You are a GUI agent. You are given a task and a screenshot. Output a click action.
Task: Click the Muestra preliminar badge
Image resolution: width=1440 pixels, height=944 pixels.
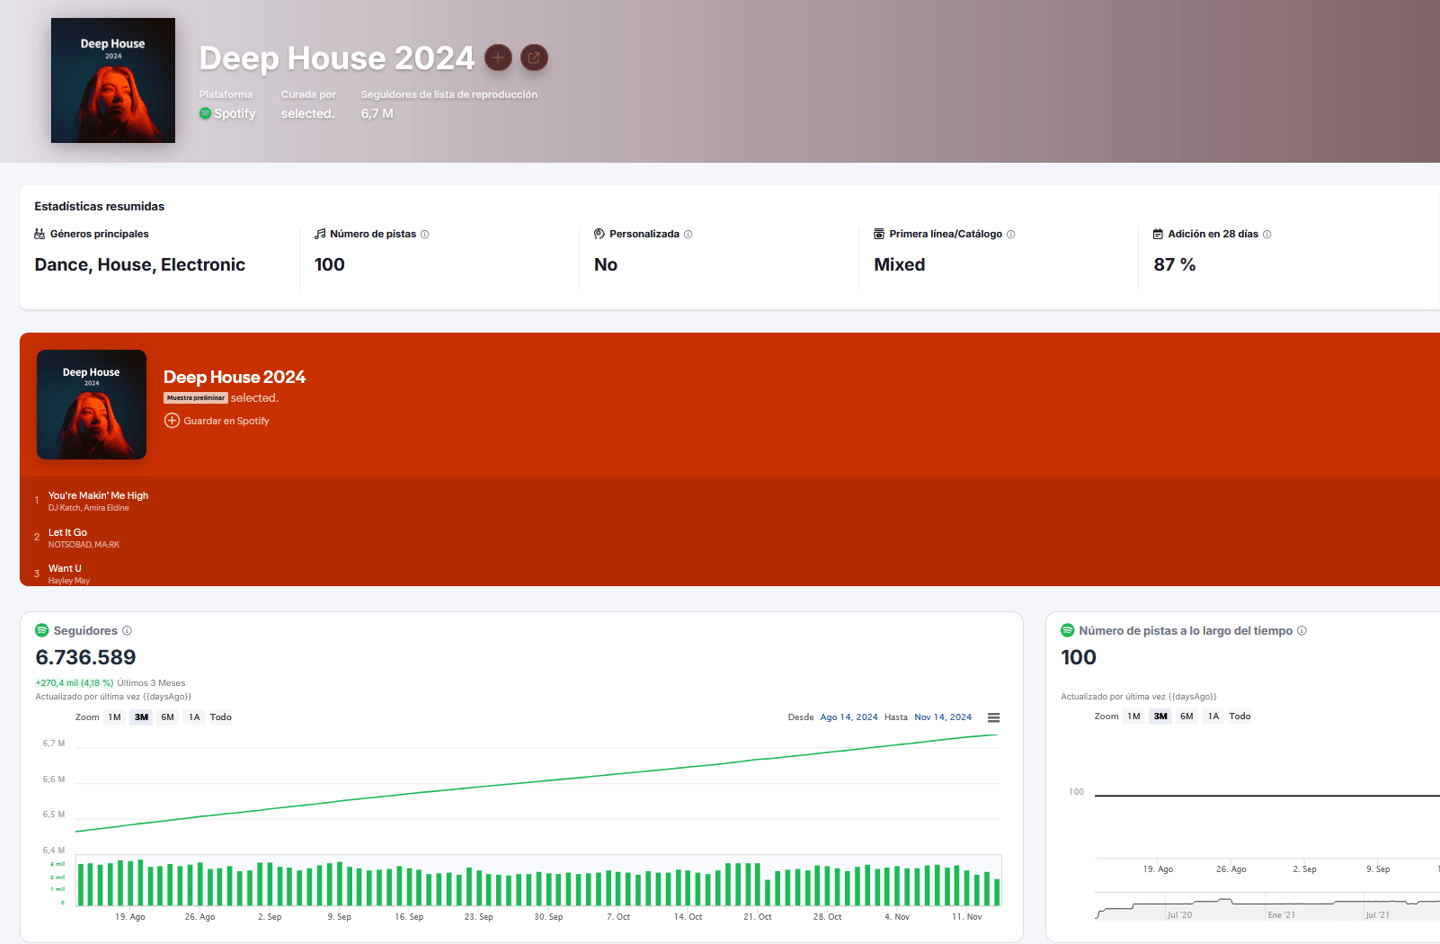click(196, 398)
